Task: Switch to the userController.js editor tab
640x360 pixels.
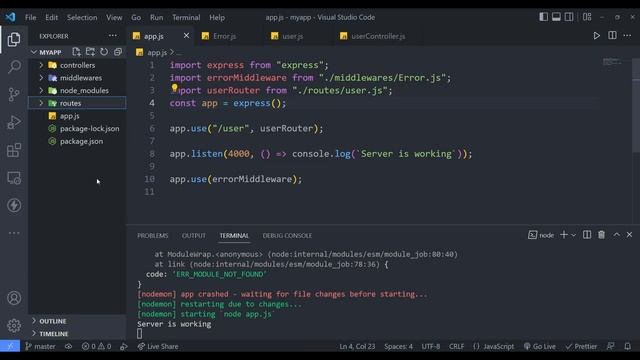Action: 378,36
